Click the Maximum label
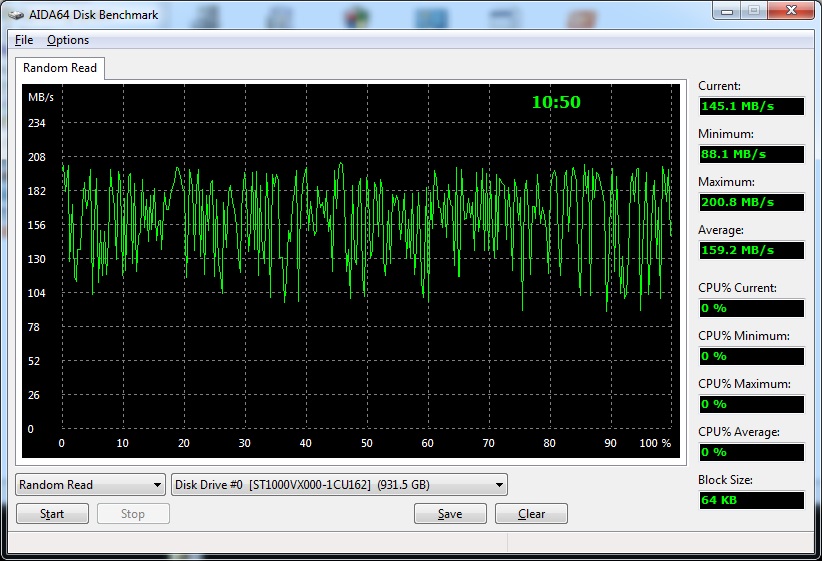Screen dimensions: 822x561 726,182
